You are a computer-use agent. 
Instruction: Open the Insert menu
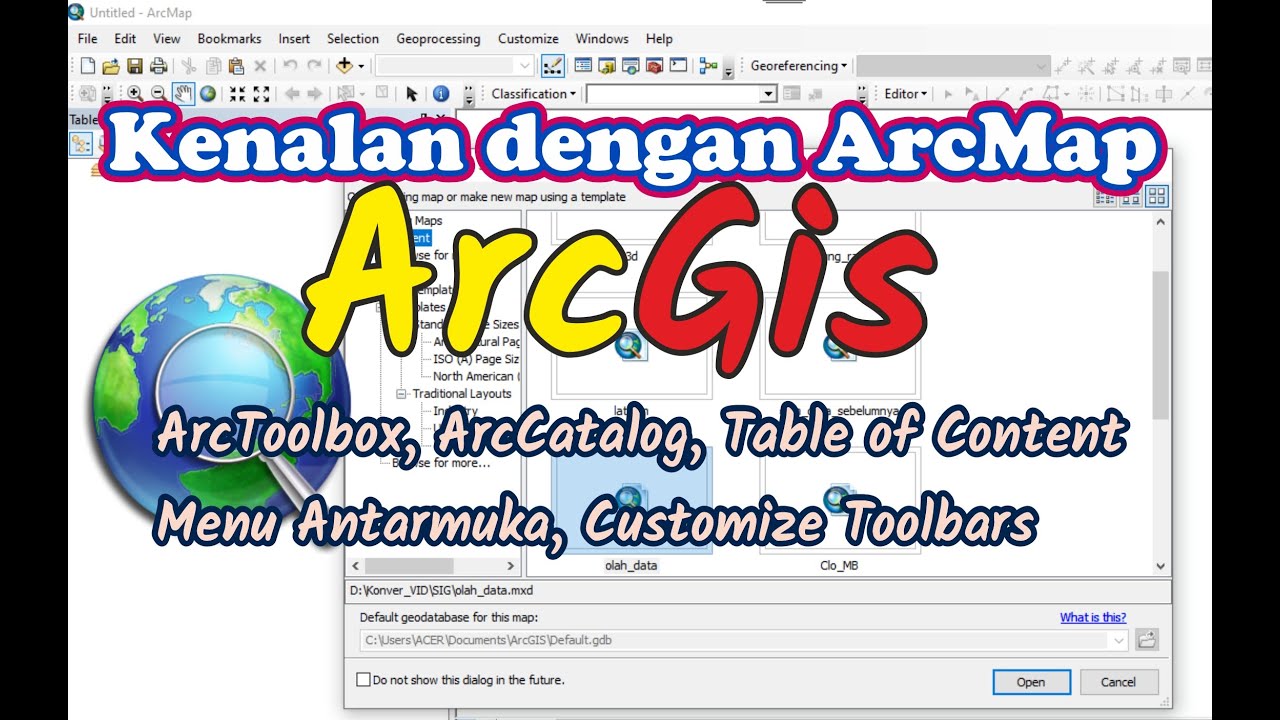(294, 39)
